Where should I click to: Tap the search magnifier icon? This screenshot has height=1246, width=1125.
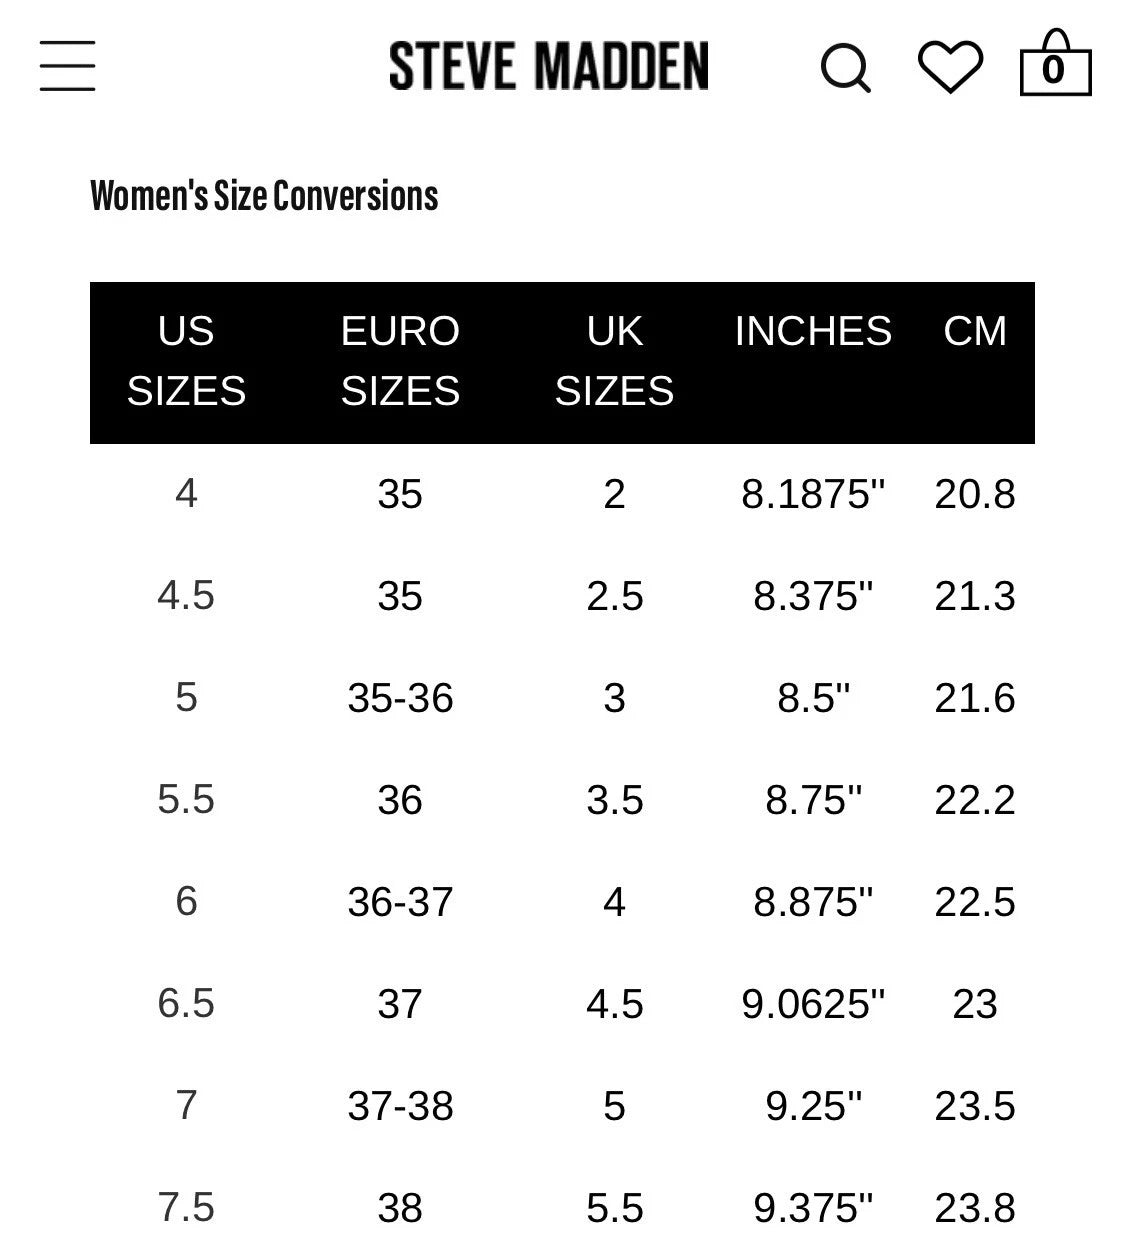pos(846,68)
